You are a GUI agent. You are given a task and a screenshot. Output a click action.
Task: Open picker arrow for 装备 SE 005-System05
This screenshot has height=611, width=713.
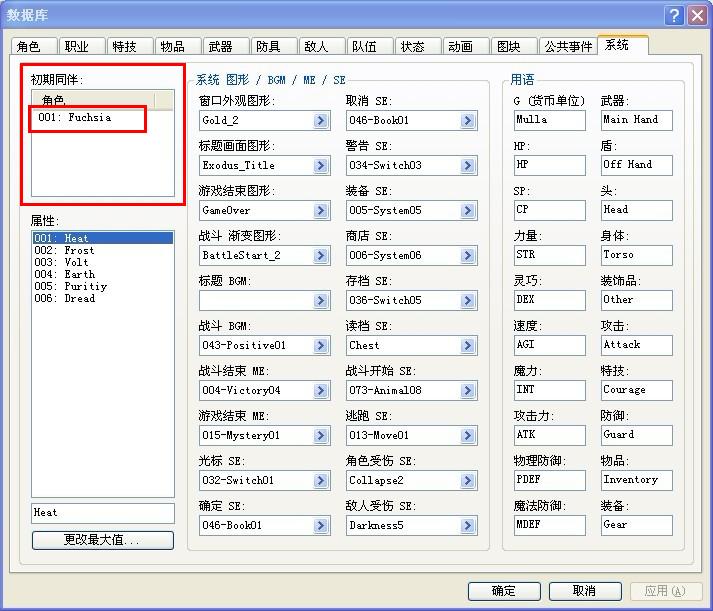tap(468, 210)
